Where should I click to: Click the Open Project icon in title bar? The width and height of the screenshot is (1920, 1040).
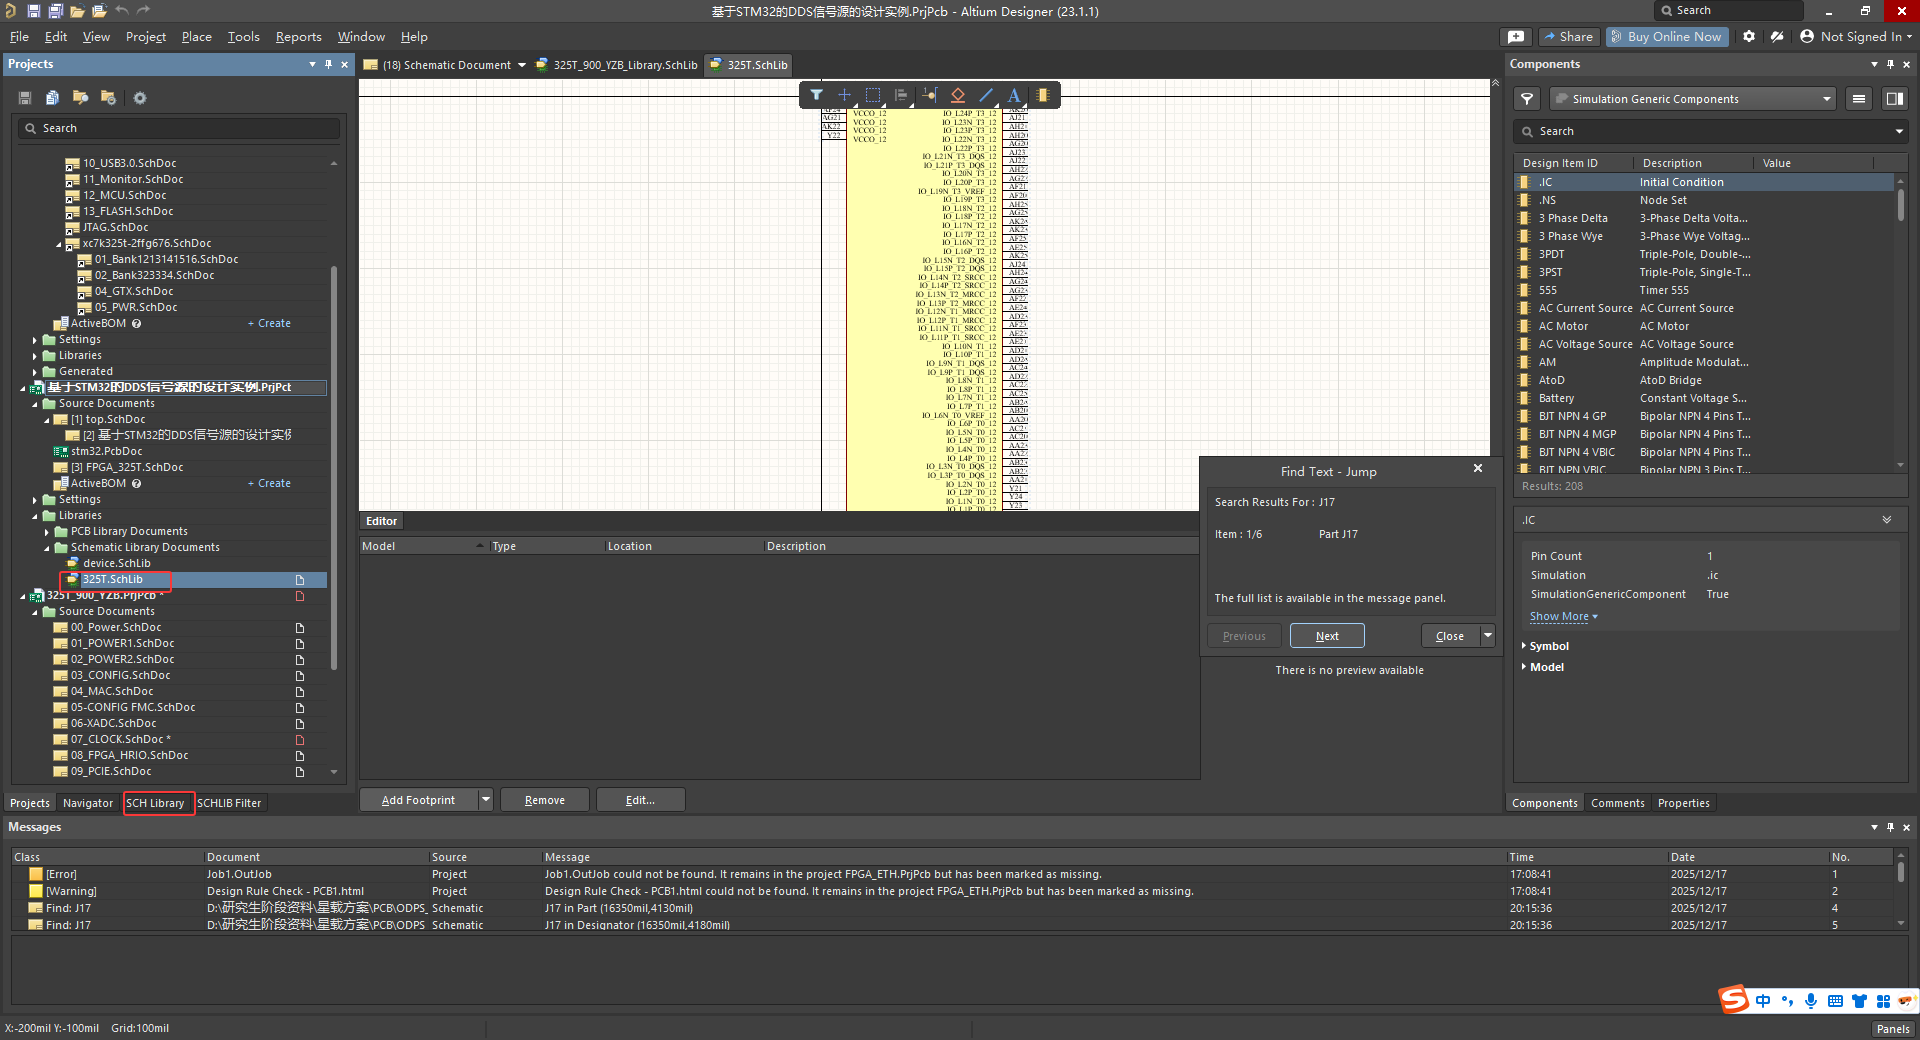99,11
